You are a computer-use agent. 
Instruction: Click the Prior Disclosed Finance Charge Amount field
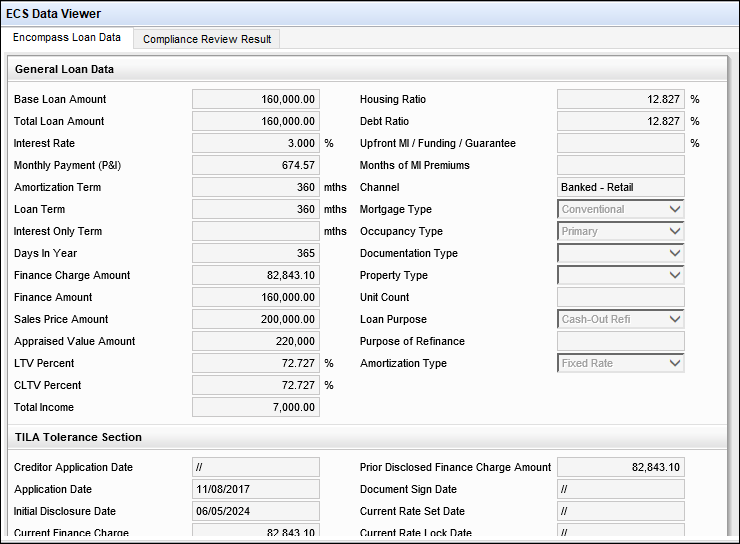pyautogui.click(x=621, y=467)
